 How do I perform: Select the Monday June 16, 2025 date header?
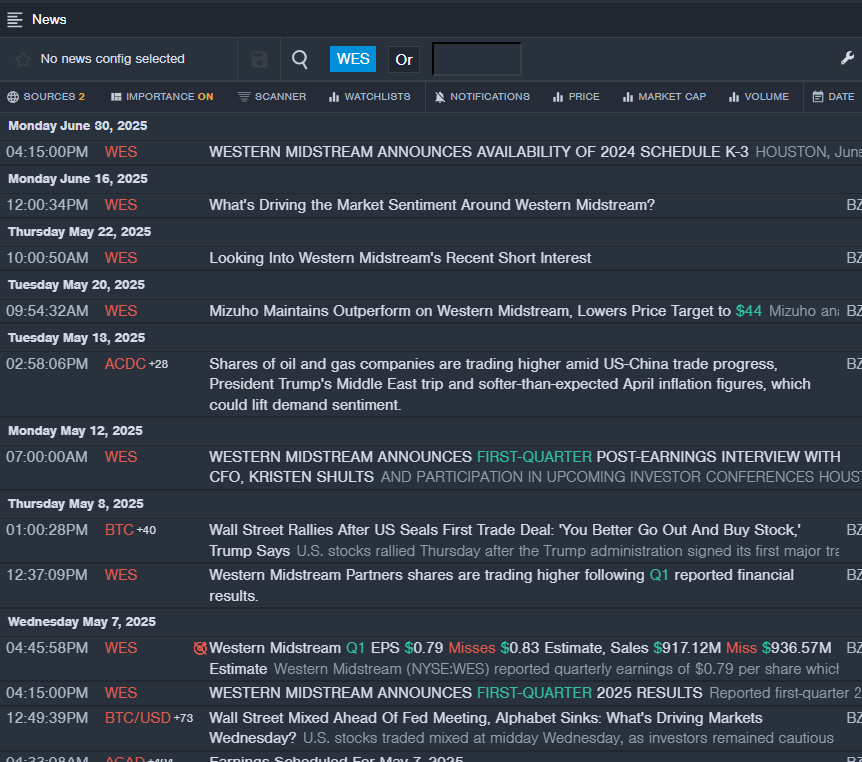78,179
